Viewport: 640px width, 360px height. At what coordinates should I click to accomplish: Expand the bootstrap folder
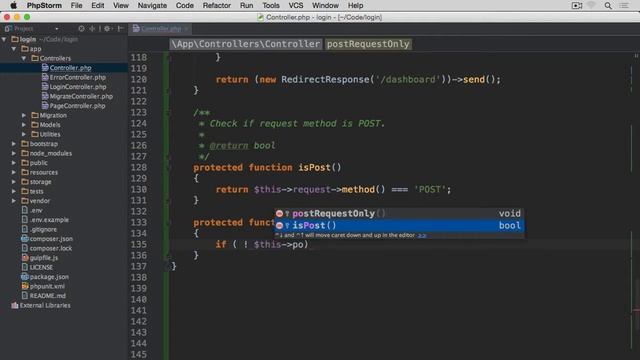(14, 144)
